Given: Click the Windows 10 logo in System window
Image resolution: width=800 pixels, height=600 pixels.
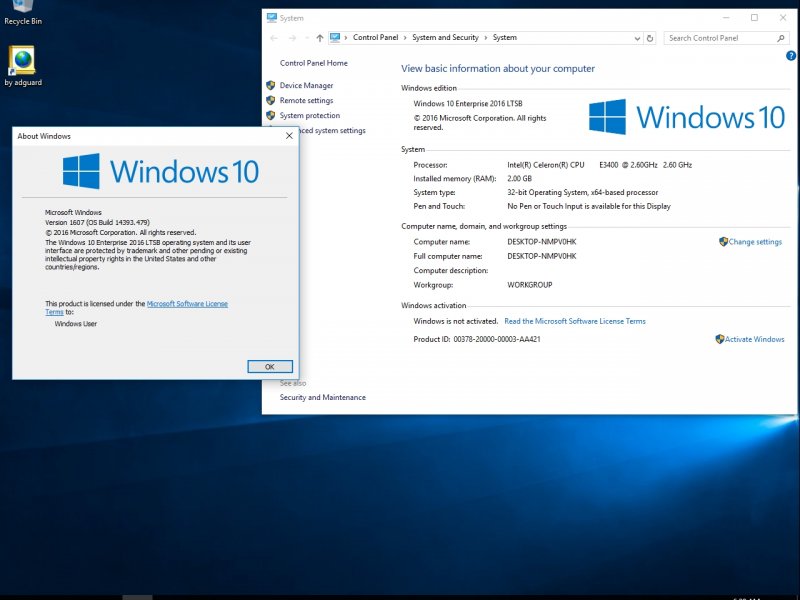Looking at the screenshot, I should (x=687, y=117).
